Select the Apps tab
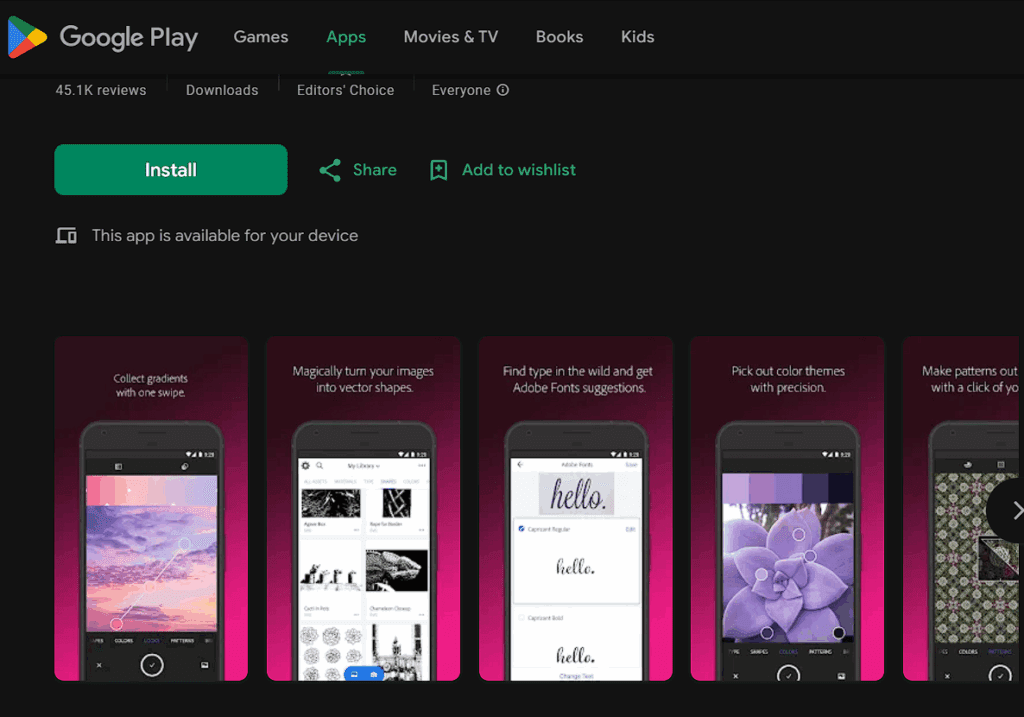Screen dimensions: 1024x717 point(346,37)
